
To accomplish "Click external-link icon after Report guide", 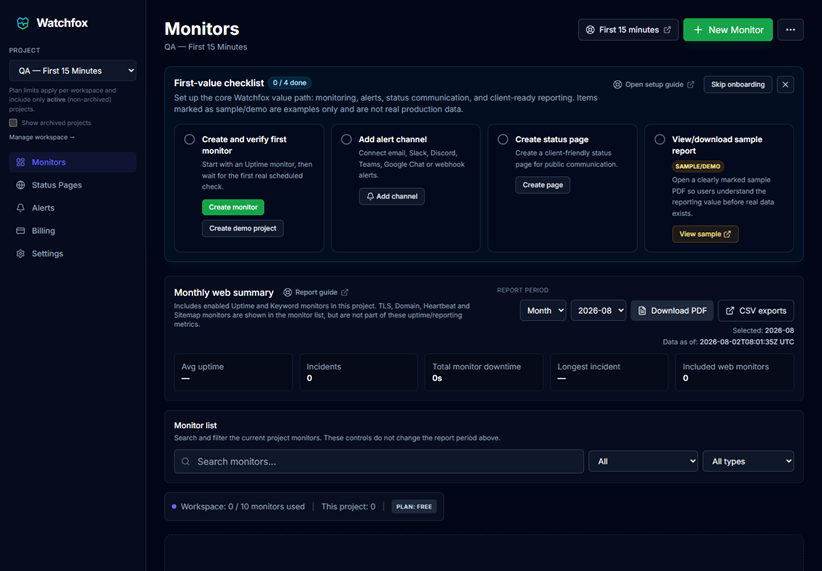I will (344, 293).
